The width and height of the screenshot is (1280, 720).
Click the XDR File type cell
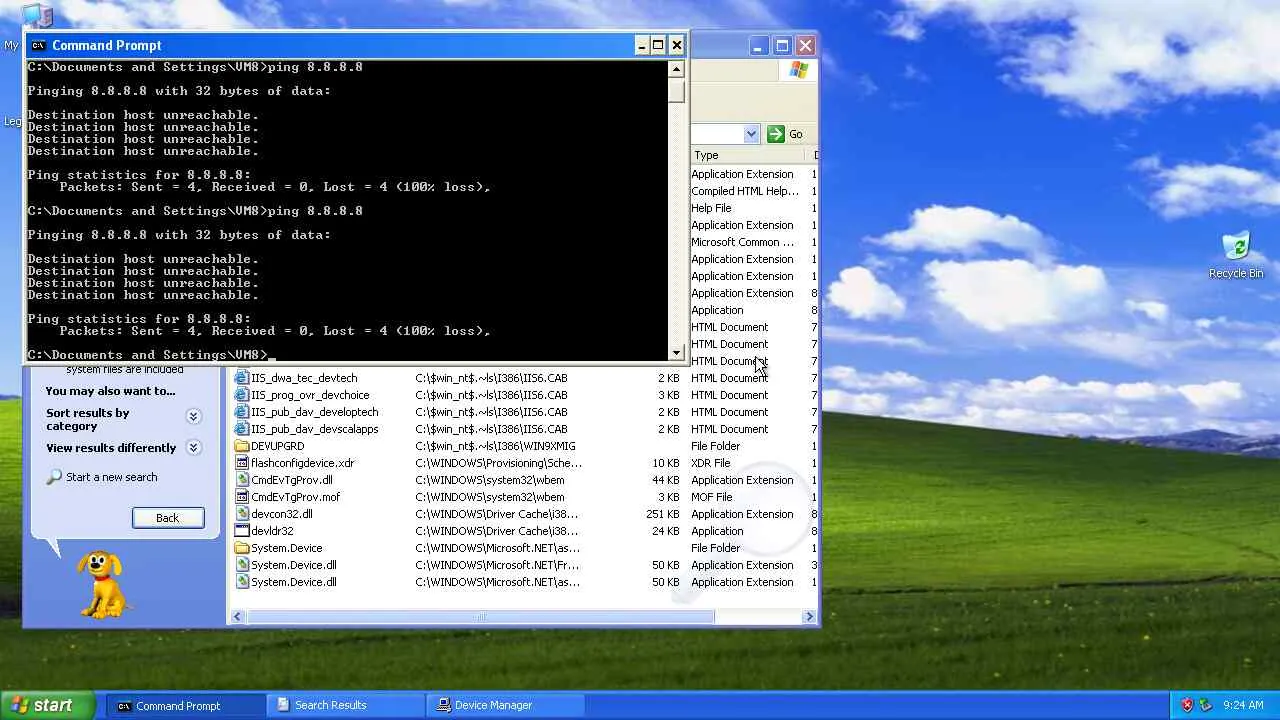(711, 463)
